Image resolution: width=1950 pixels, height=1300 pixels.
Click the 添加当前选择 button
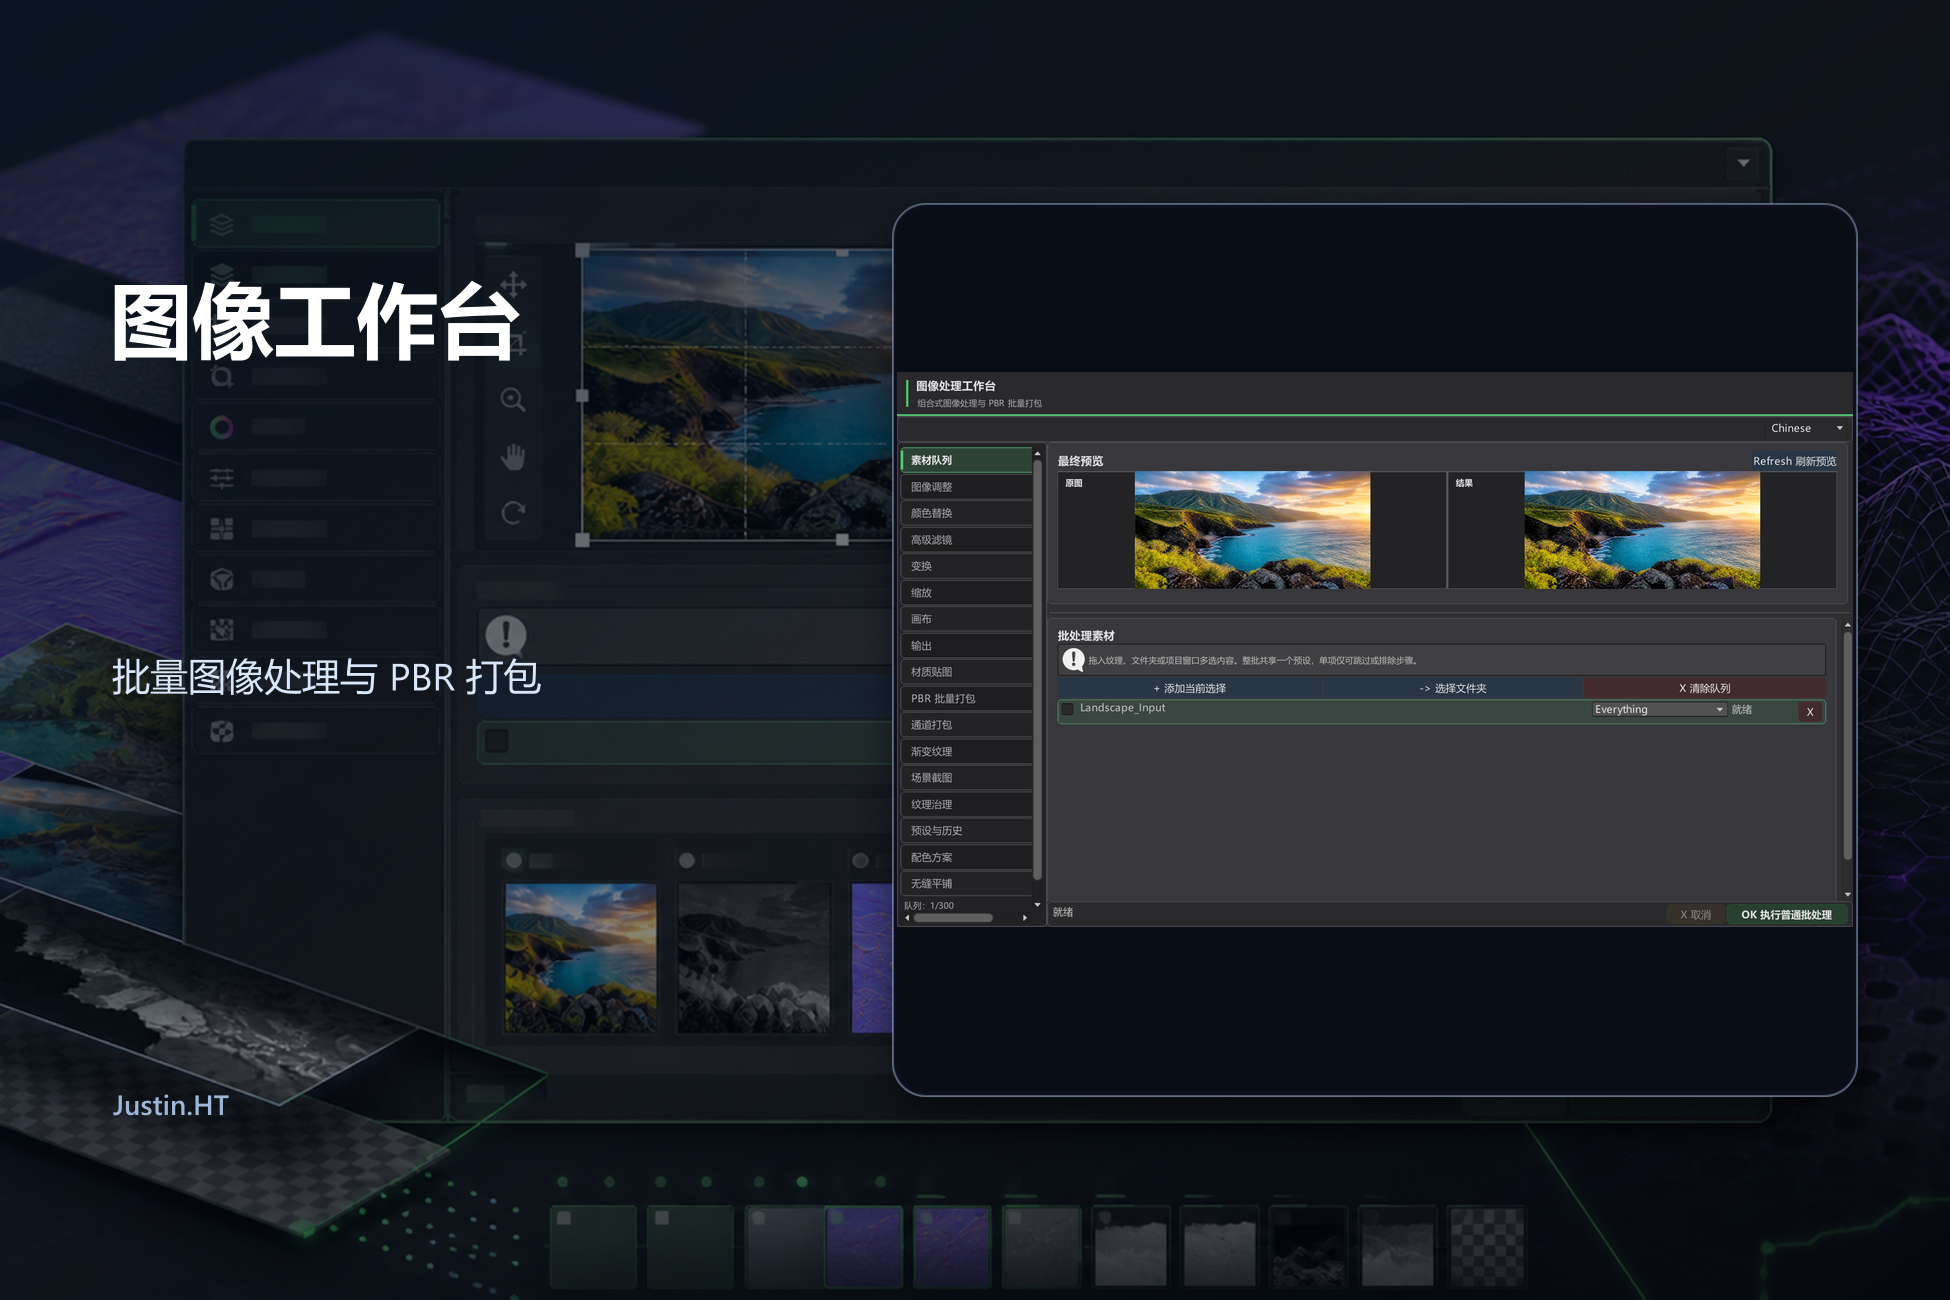(x=1190, y=688)
